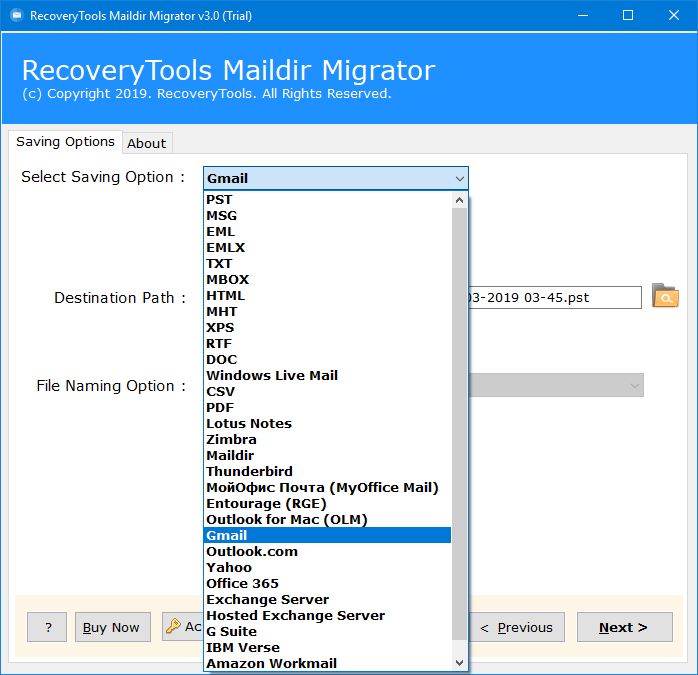Click the key icon on the Activate button
The width and height of the screenshot is (698, 675).
tap(173, 626)
